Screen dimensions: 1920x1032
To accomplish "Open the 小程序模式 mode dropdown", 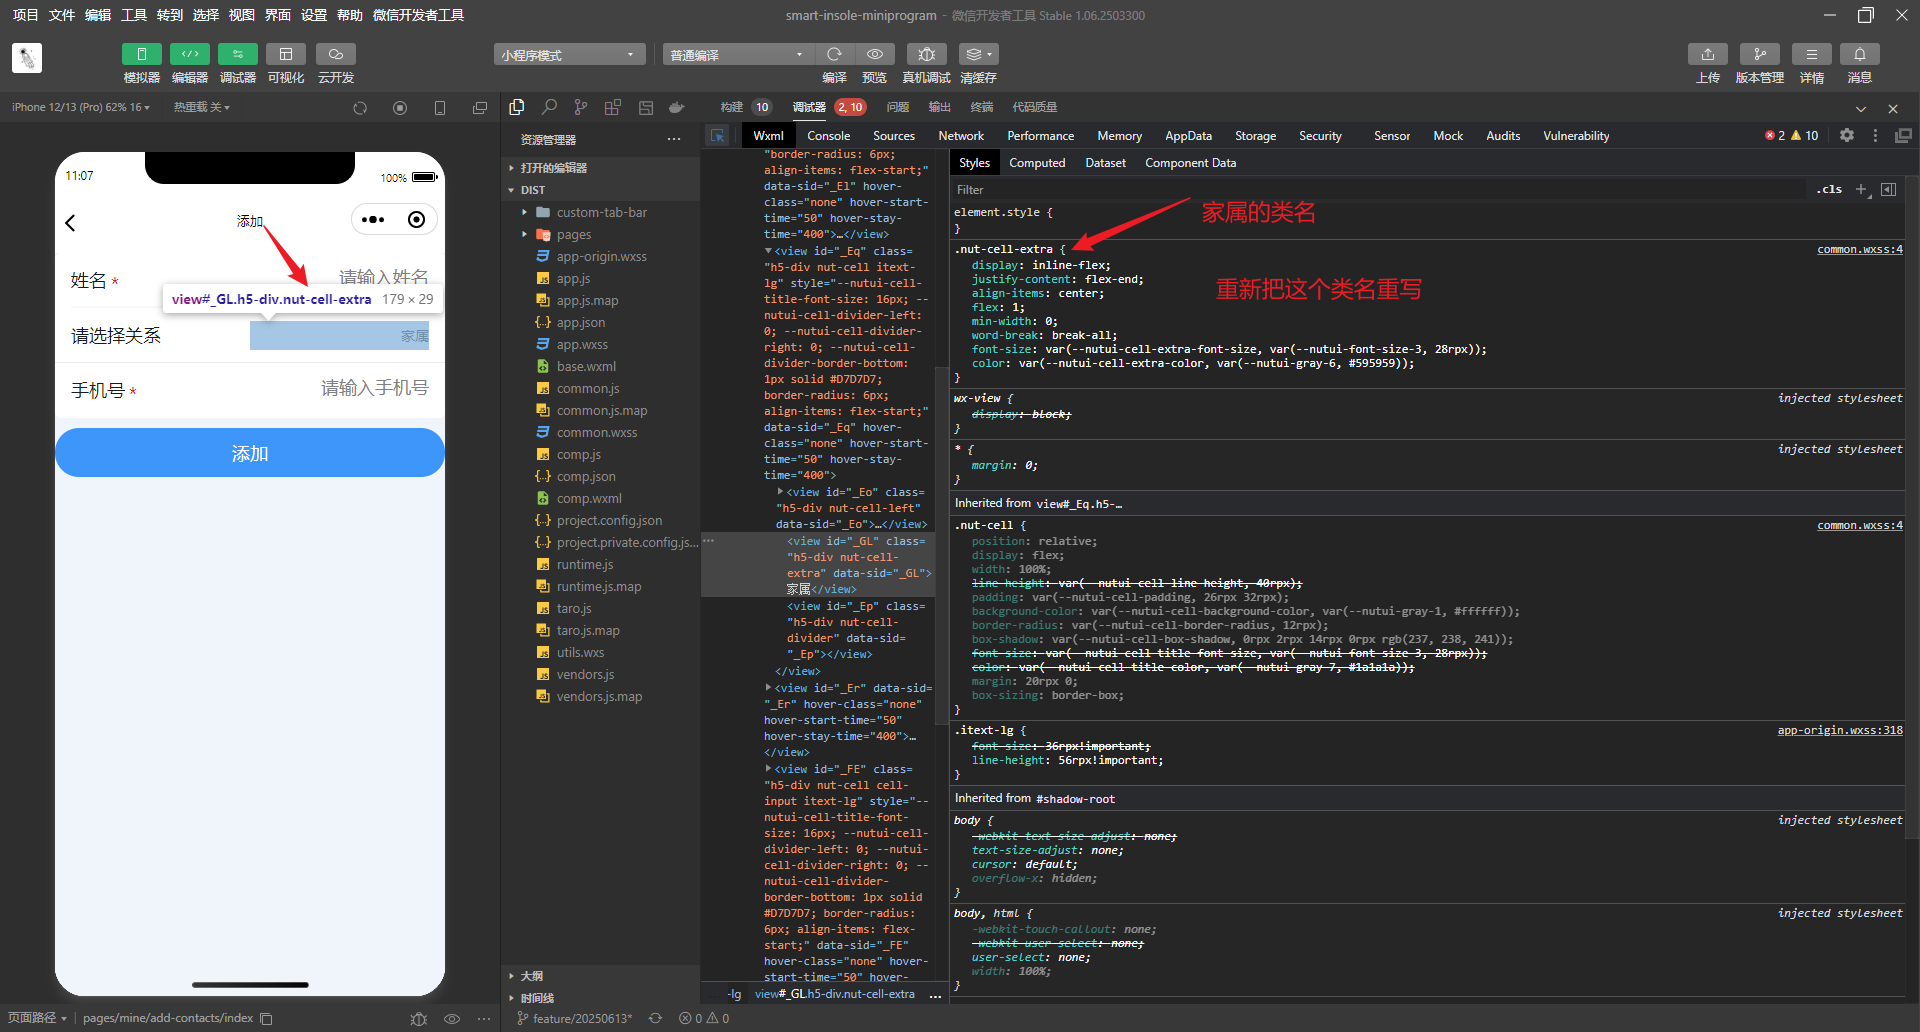I will tap(569, 55).
